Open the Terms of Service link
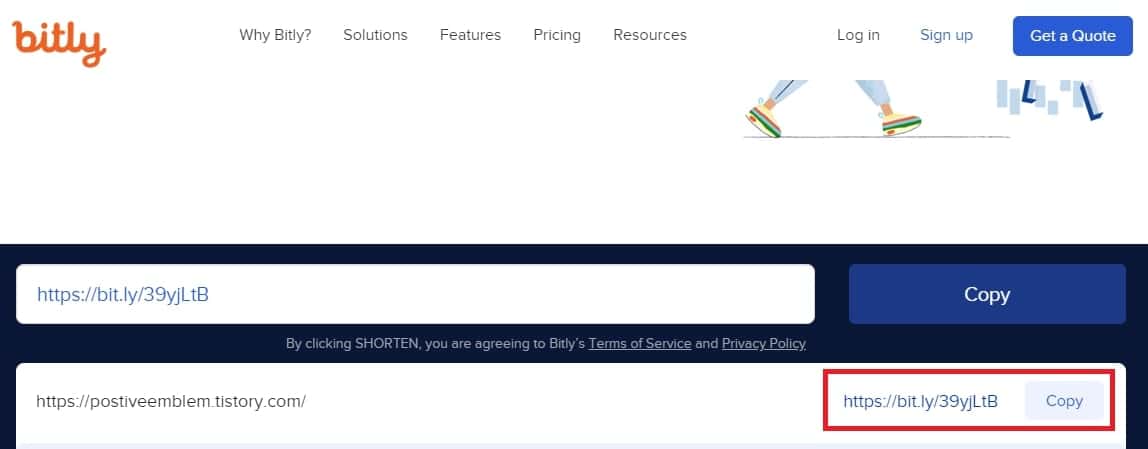 (x=640, y=343)
